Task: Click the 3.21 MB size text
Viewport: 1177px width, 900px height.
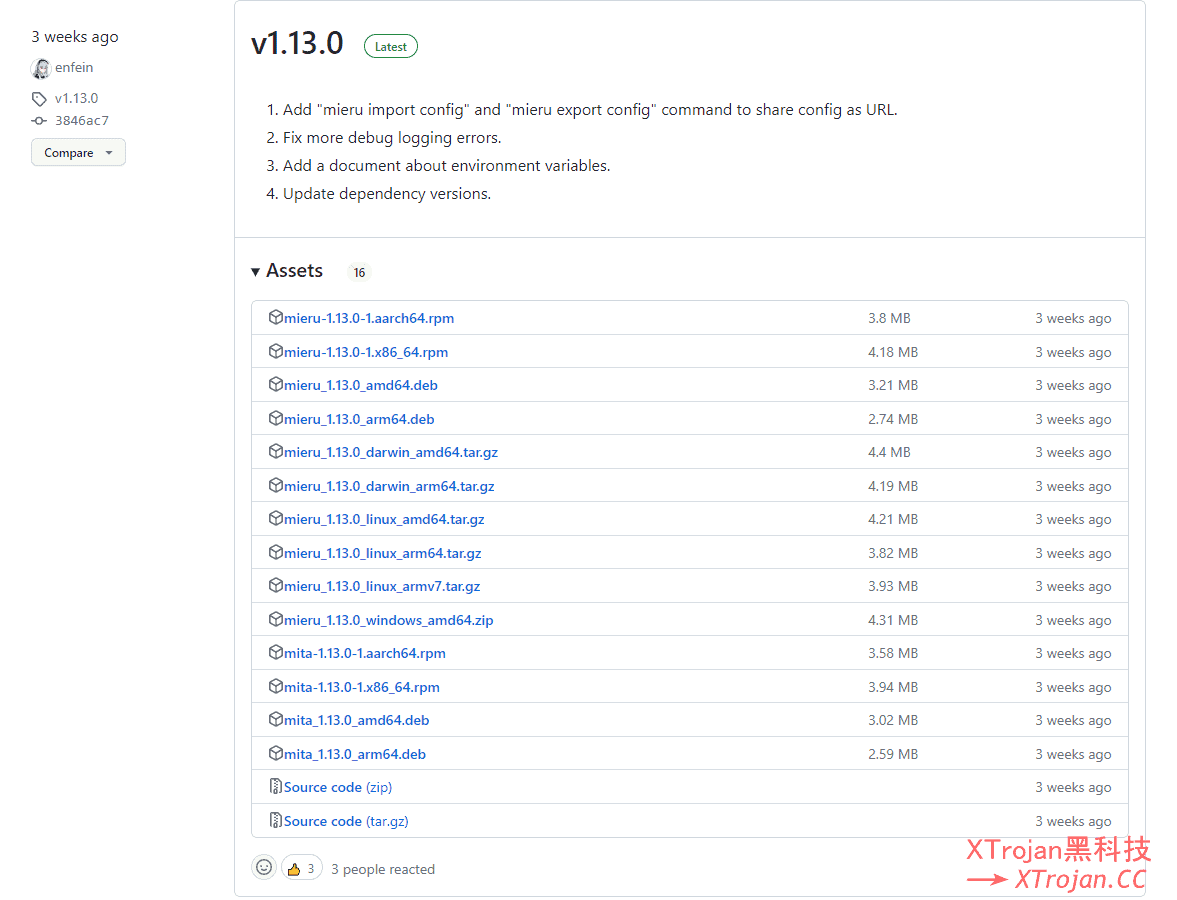Action: (x=893, y=385)
